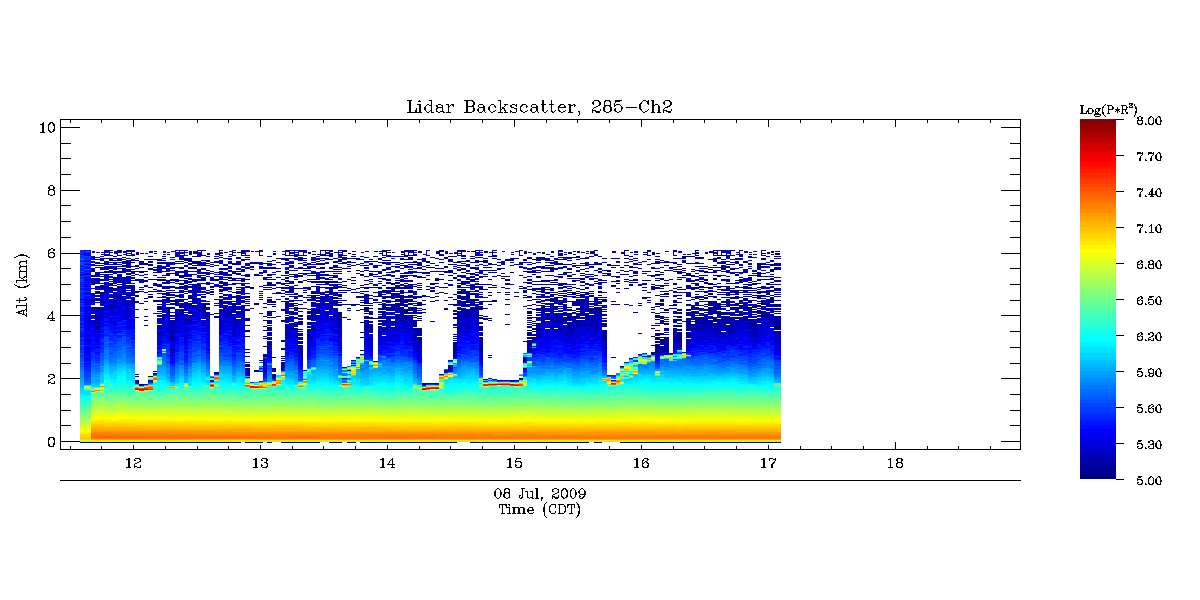Click the x-axis tick label '16'

[641, 463]
